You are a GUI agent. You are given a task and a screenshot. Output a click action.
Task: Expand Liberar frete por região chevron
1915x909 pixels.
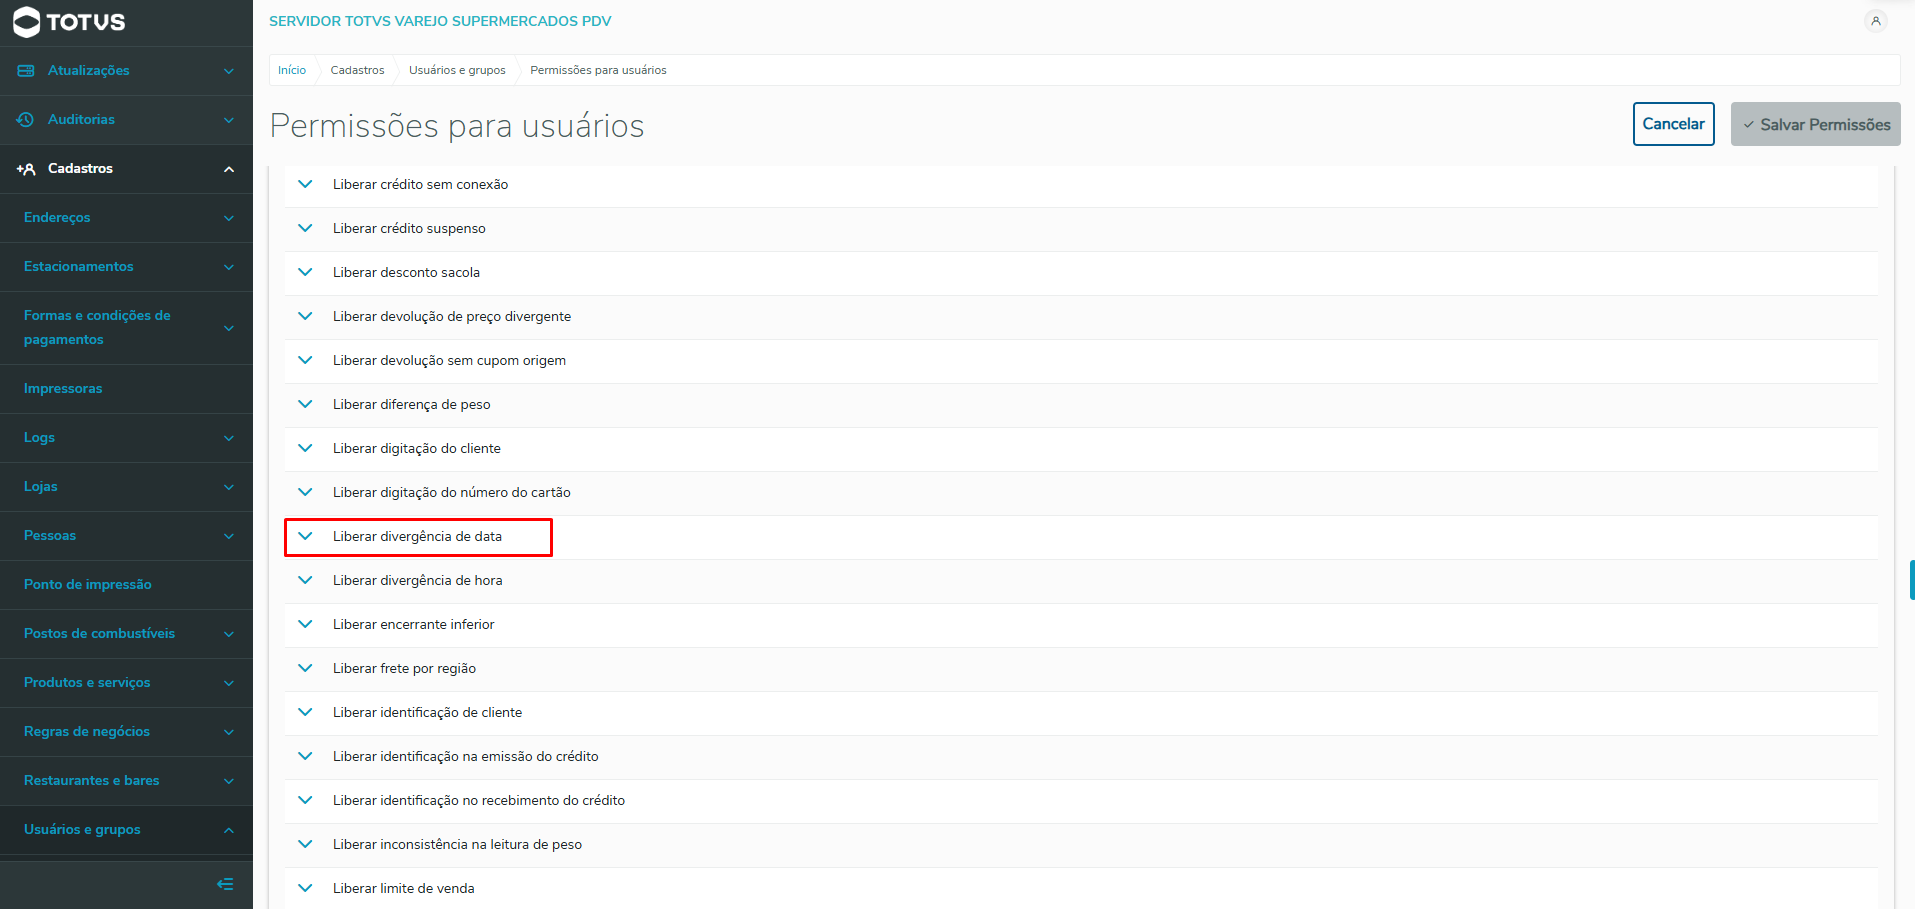tap(305, 668)
